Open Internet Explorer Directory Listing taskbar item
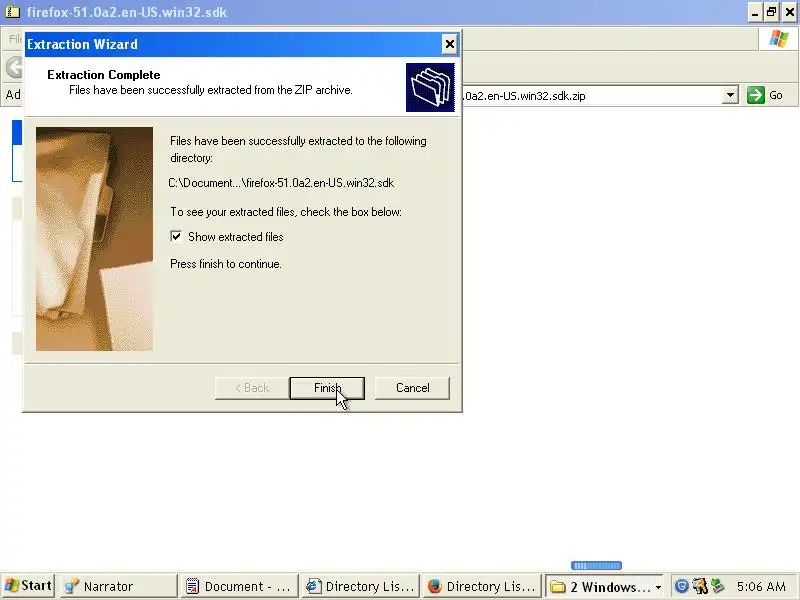 [360, 586]
